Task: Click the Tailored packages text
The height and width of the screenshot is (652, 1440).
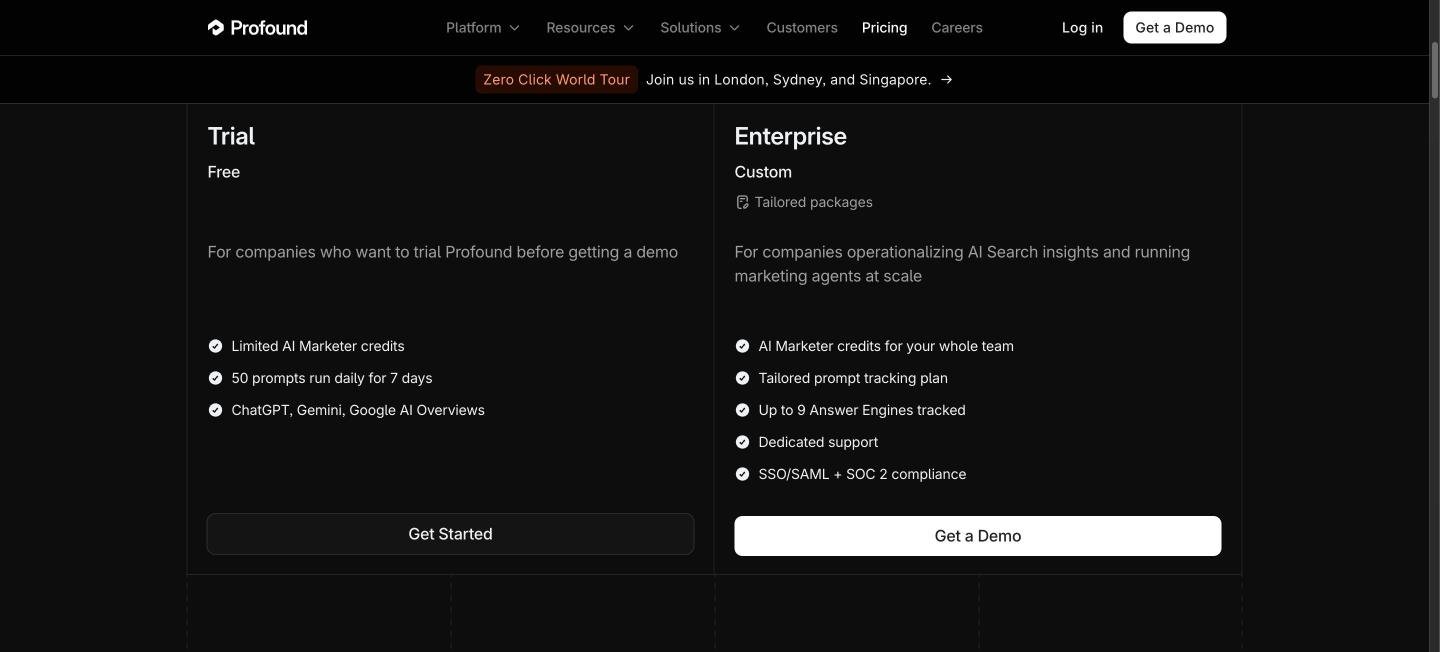Action: [x=813, y=202]
